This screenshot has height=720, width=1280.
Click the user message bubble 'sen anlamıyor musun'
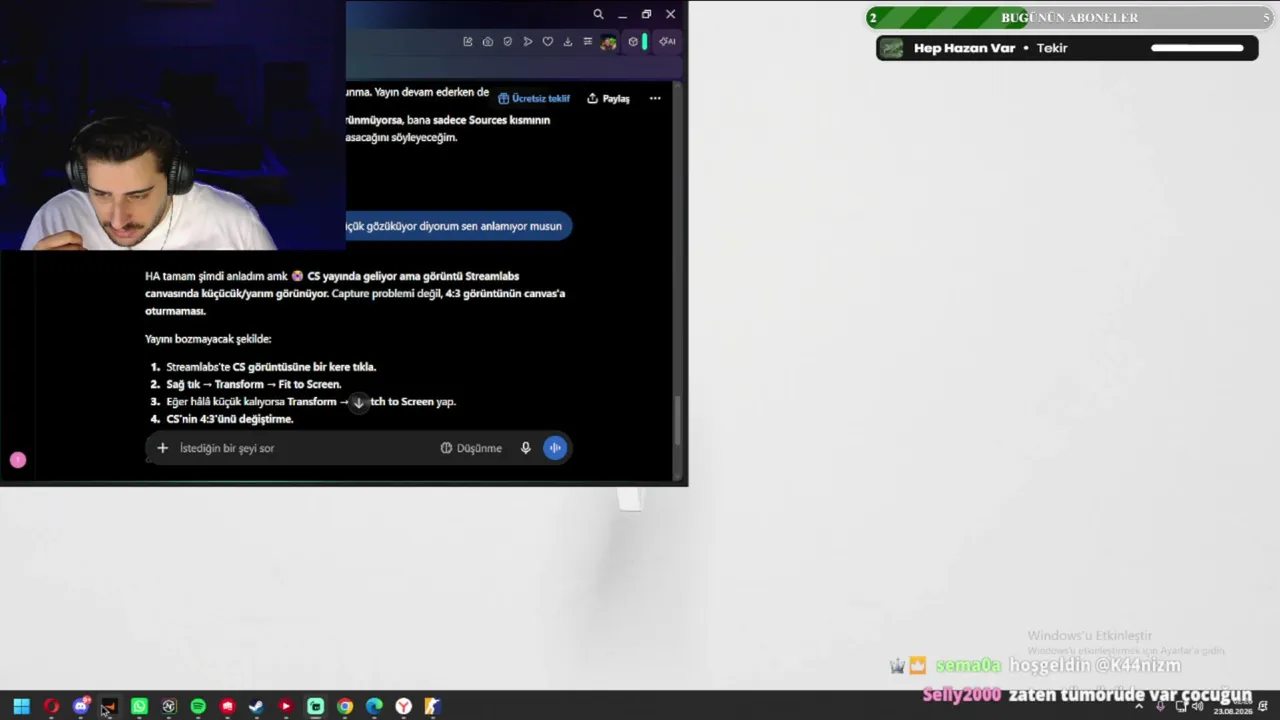[x=457, y=226]
